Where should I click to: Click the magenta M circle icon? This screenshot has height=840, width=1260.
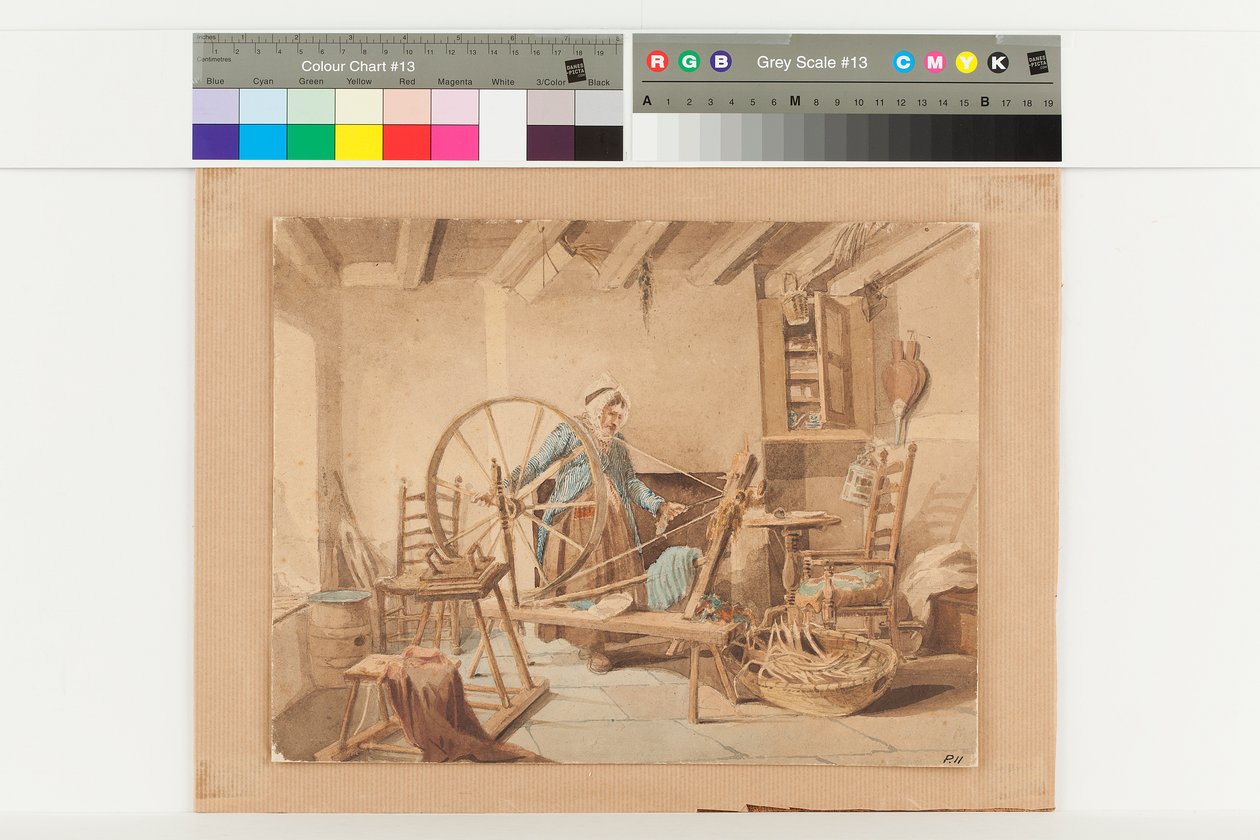click(935, 63)
